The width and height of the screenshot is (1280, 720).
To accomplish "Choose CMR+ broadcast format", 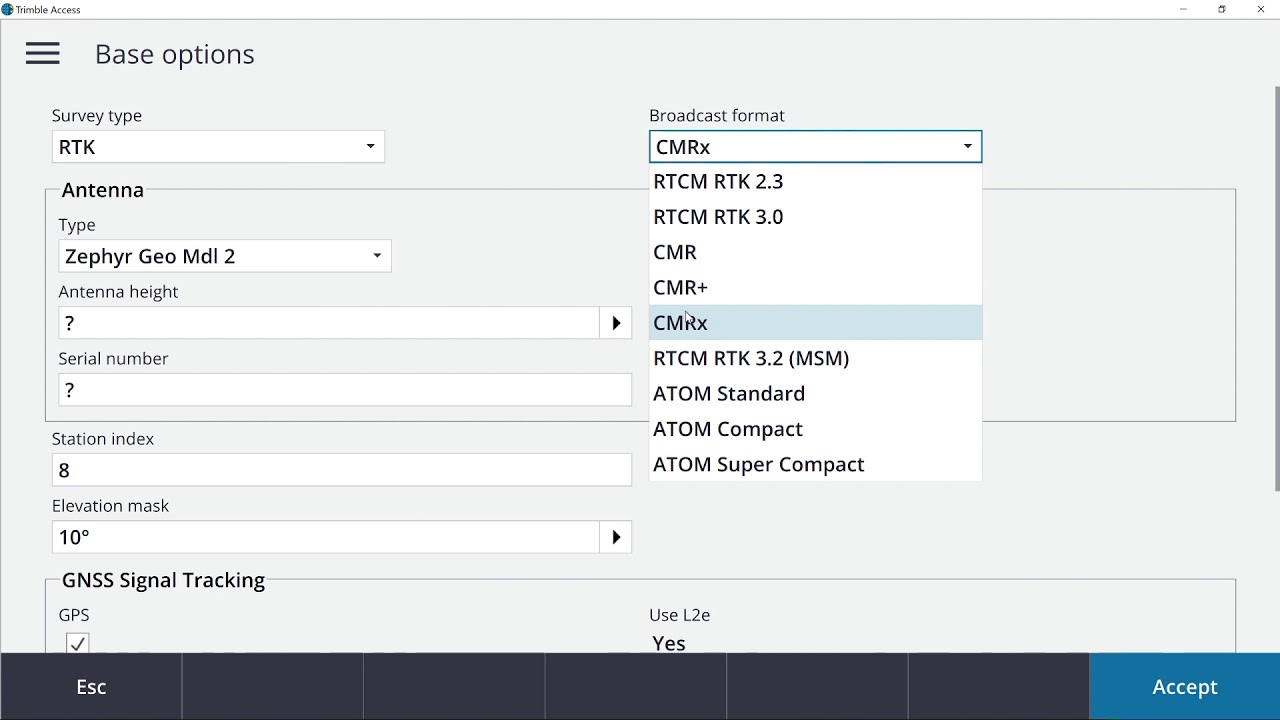I will tap(816, 288).
